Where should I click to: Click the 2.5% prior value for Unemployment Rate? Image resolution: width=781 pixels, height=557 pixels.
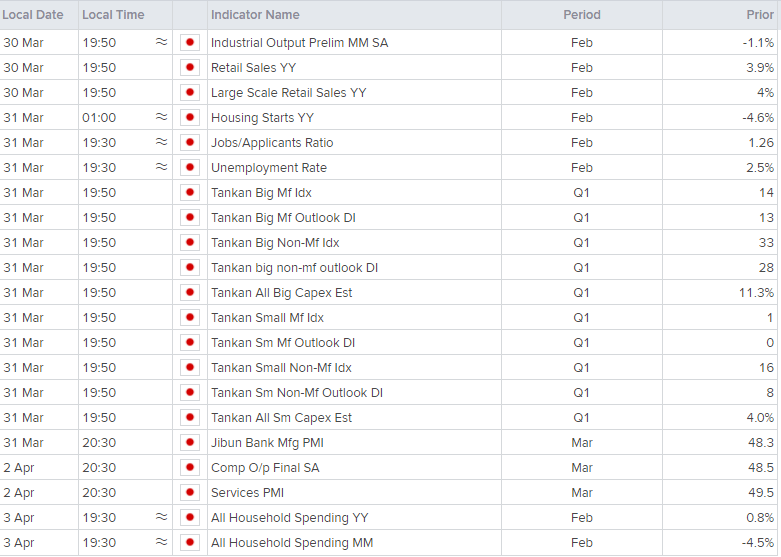(760, 168)
